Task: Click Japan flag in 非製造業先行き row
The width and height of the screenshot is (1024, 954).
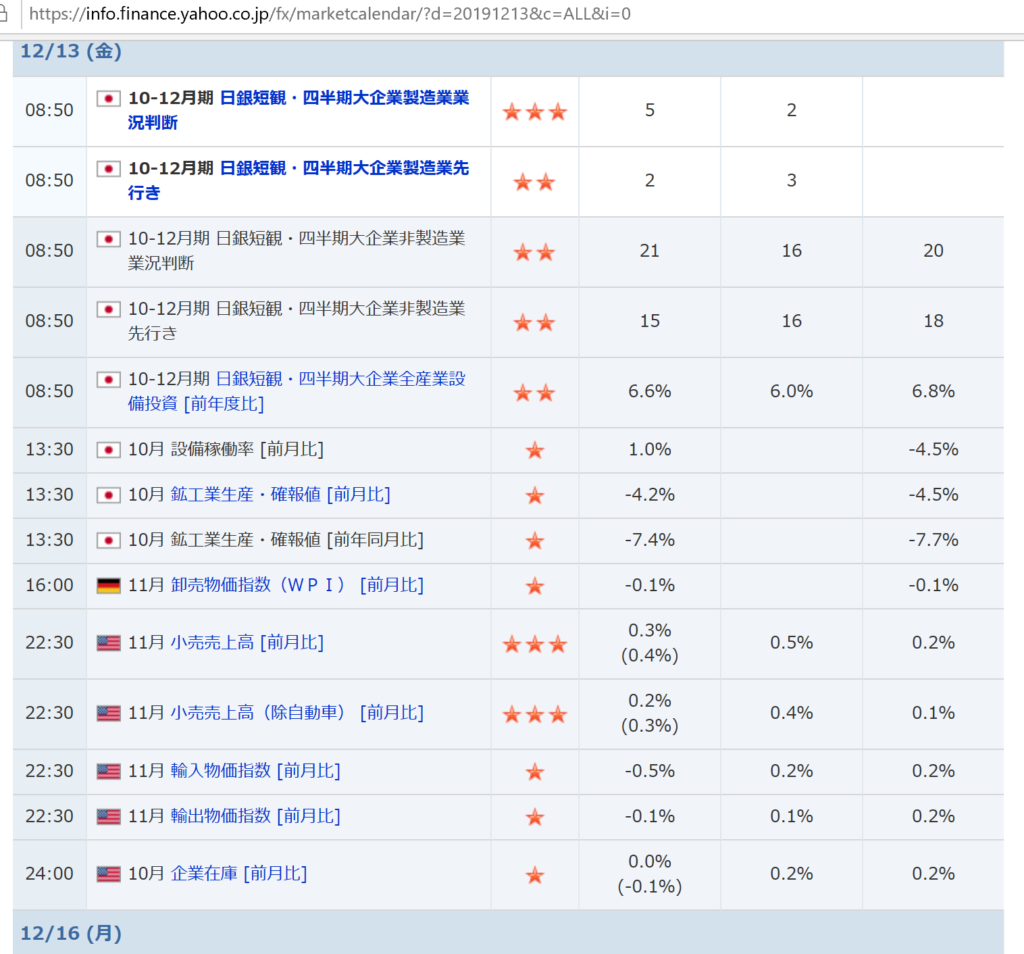Action: pos(108,309)
